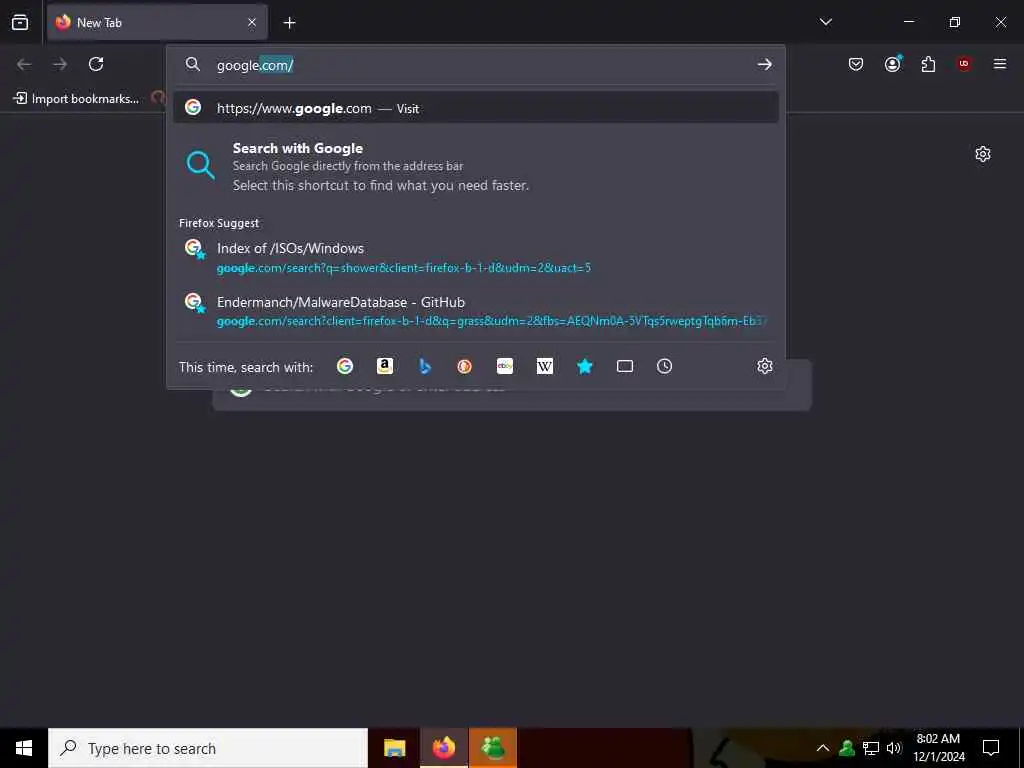Search this time with Amazon icon
1024x768 pixels.
[x=385, y=366]
